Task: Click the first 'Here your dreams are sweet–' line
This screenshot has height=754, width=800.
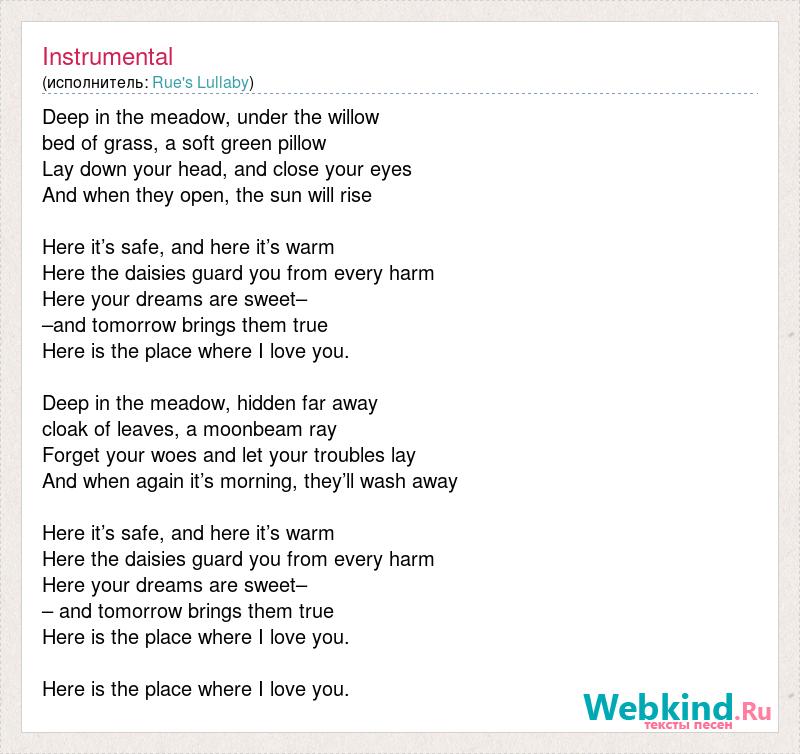Action: (x=175, y=300)
